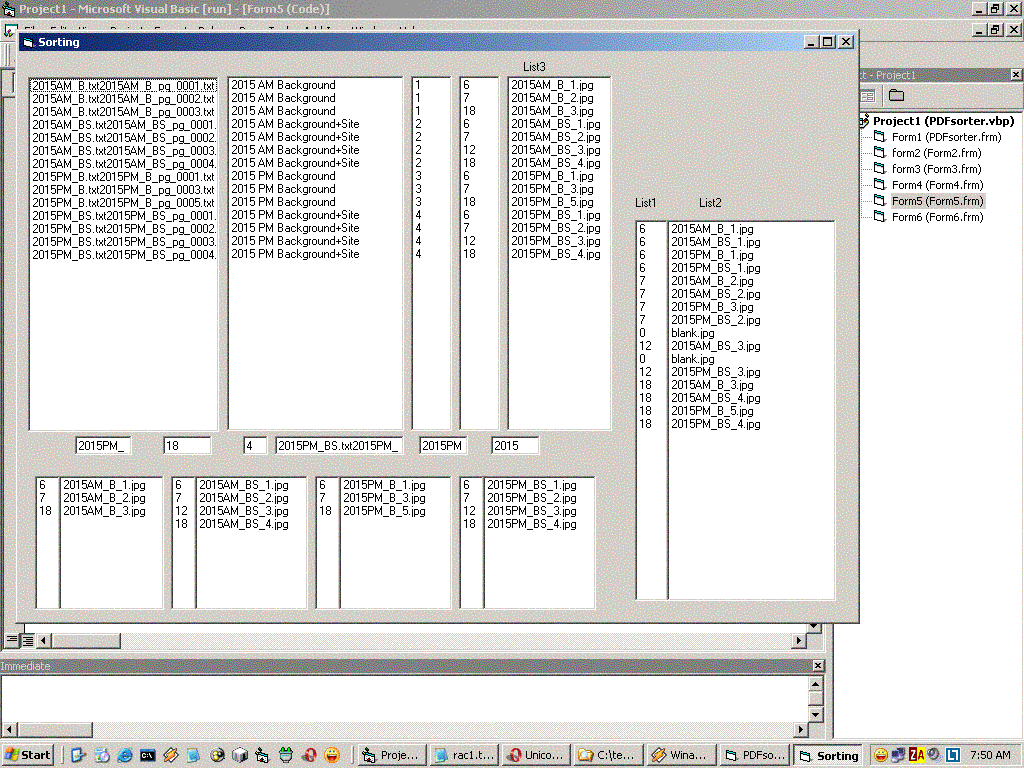The height and width of the screenshot is (768, 1024).
Task: Switch to the C:\te... taskbar folder button
Action: tap(609, 755)
